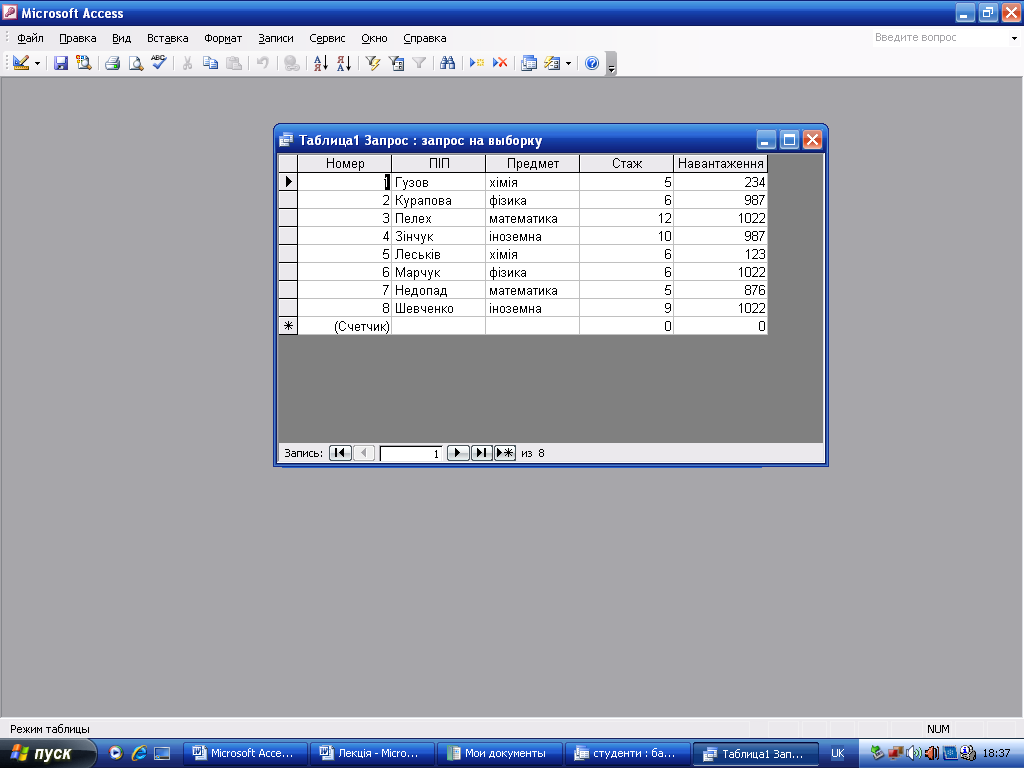Click the Print Preview icon
The image size is (1024, 768).
coord(135,63)
